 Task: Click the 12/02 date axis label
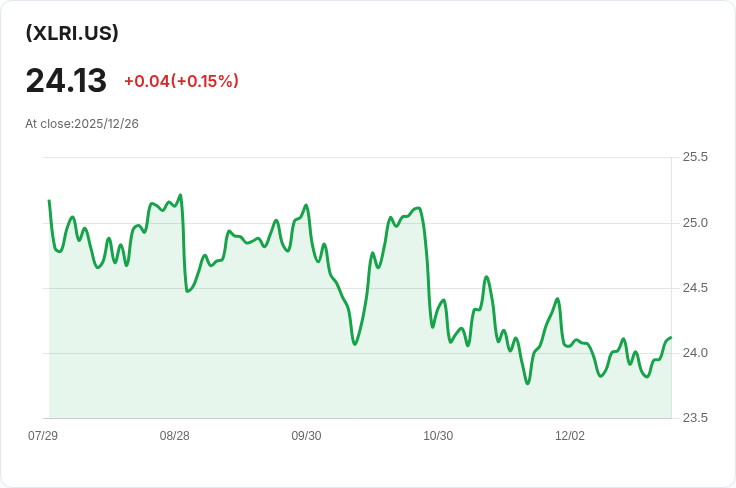click(x=570, y=436)
